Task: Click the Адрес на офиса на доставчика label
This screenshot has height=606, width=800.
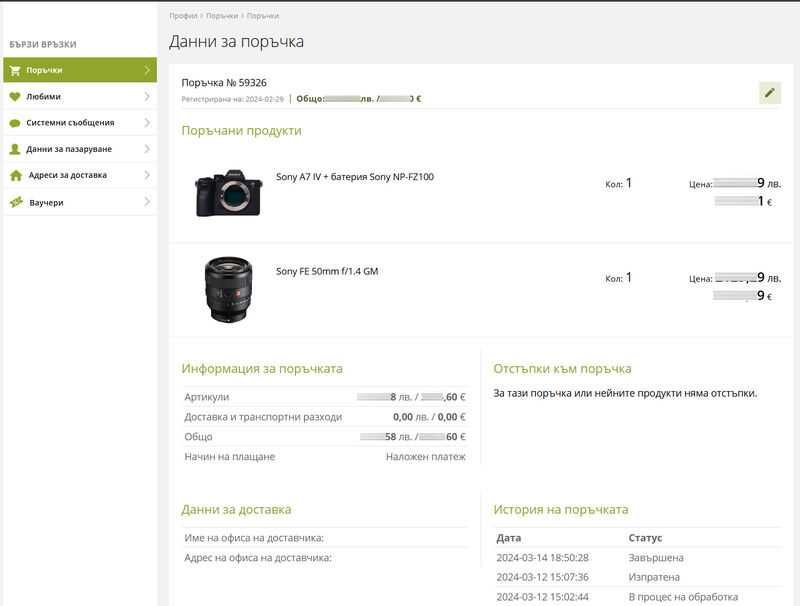Action: (258, 558)
